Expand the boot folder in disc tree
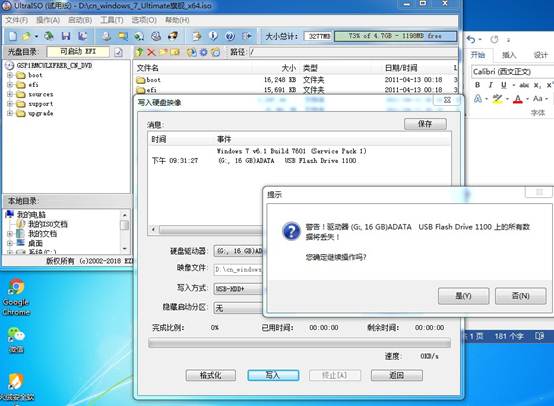Viewport: 554px width, 406px height. pyautogui.click(x=10, y=75)
